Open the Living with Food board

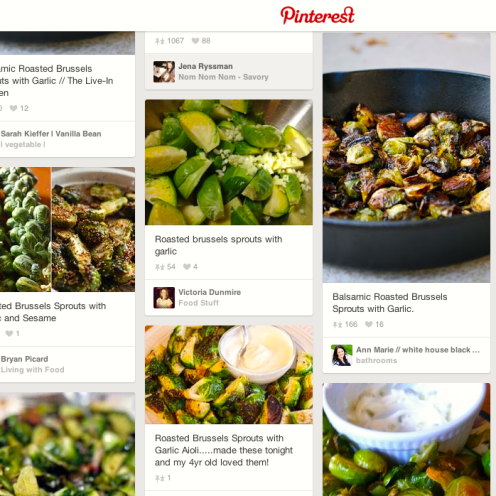coord(32,370)
